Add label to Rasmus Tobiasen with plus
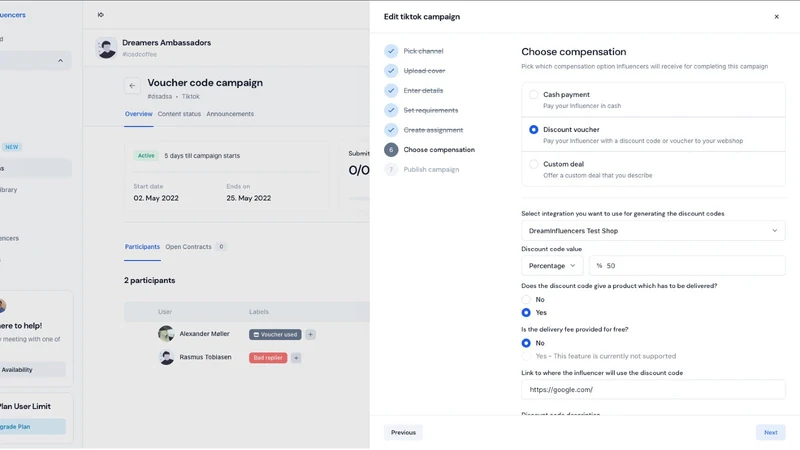 (x=296, y=358)
